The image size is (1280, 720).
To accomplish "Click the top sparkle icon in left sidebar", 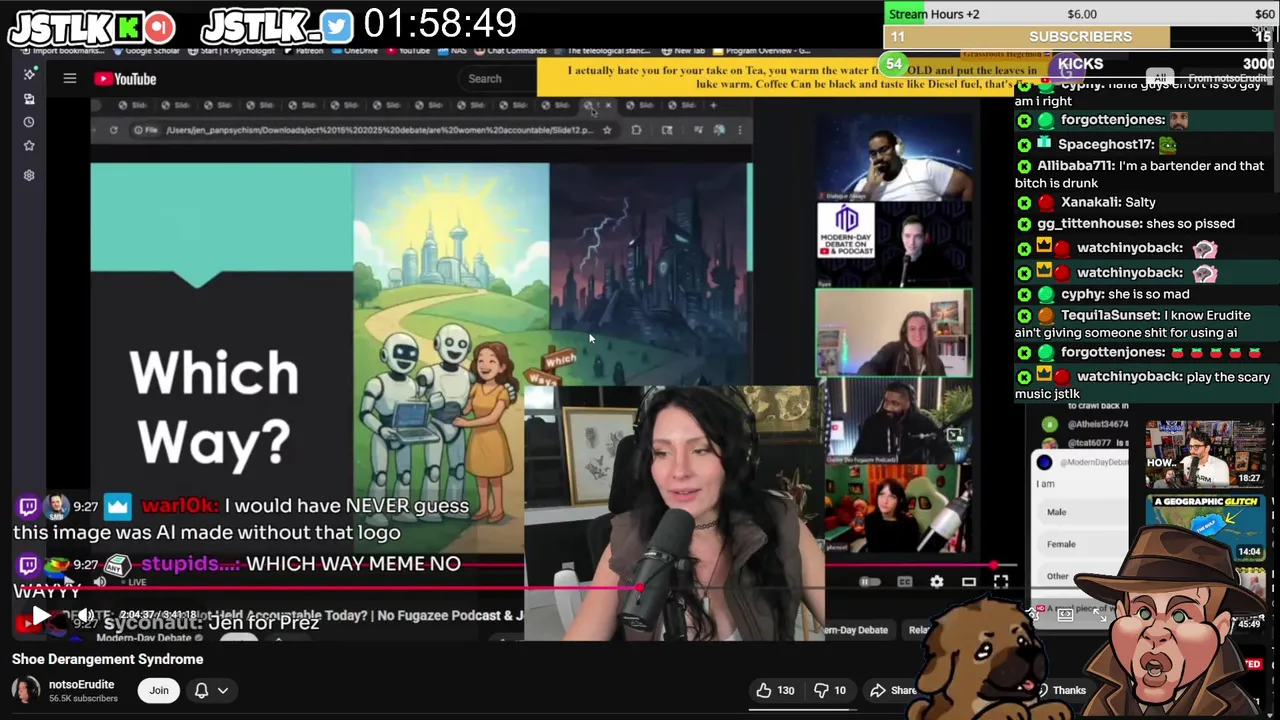I will click(x=29, y=74).
